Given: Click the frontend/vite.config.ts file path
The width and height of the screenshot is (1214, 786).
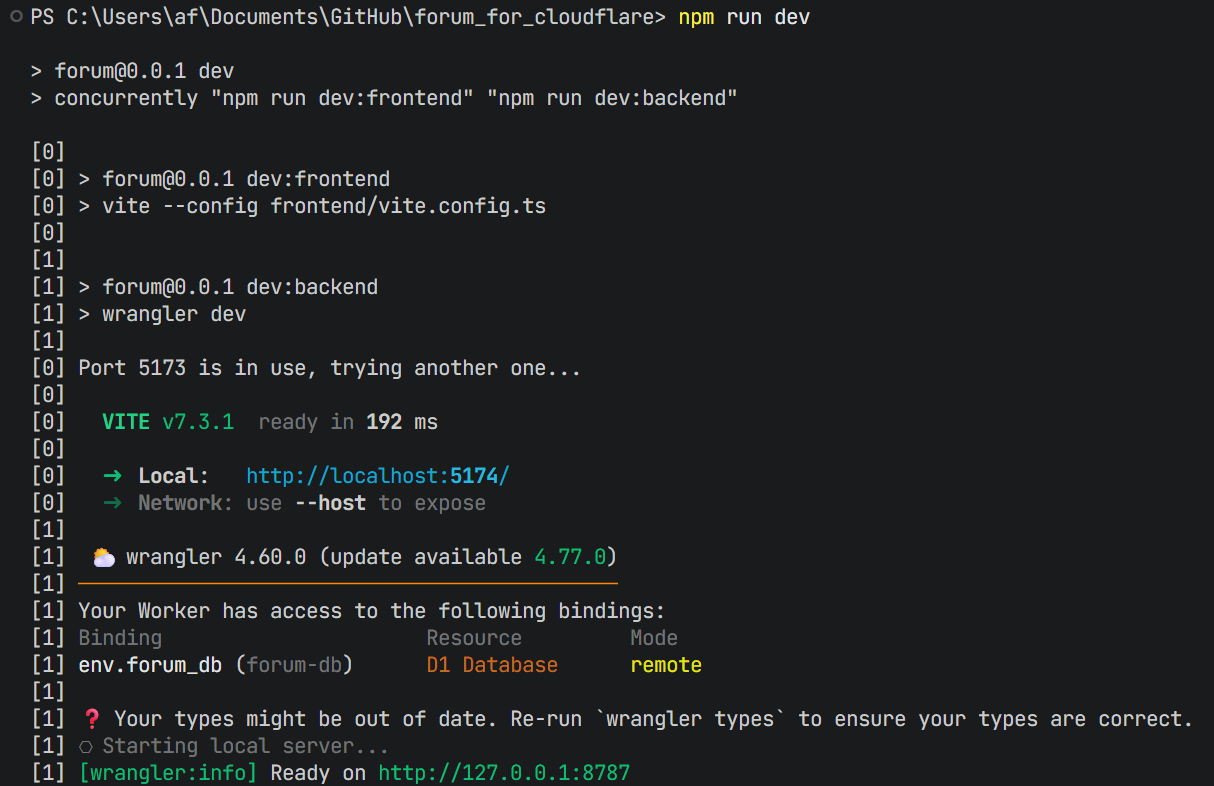Looking at the screenshot, I should click(x=408, y=206).
